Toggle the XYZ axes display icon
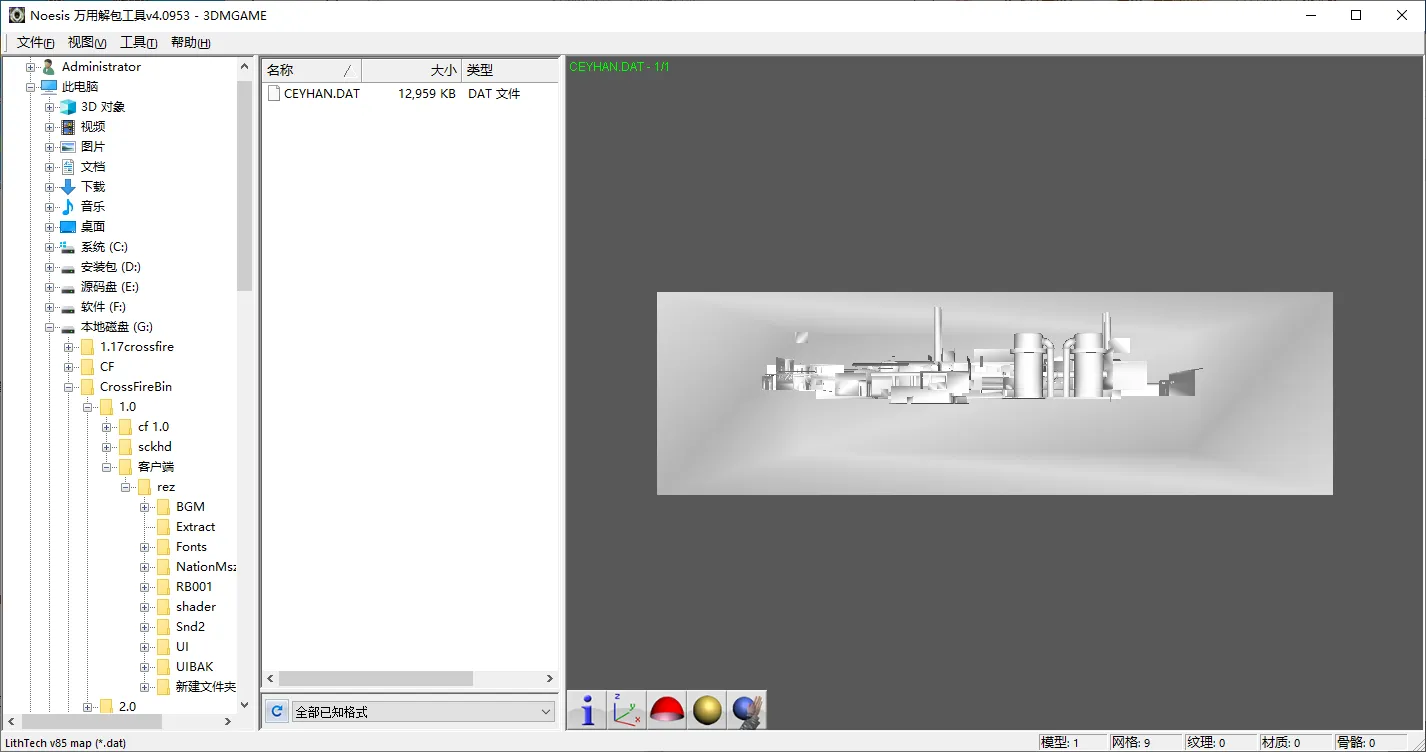This screenshot has width=1426, height=752. (x=627, y=710)
